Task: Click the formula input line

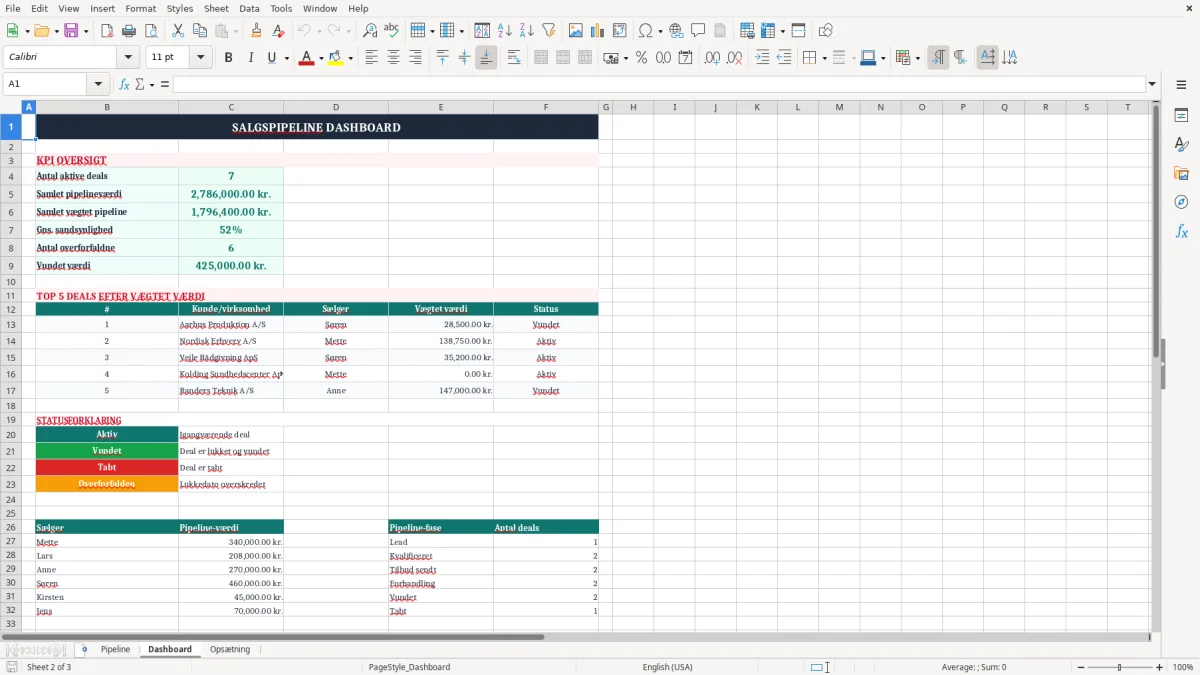Action: click(x=658, y=84)
